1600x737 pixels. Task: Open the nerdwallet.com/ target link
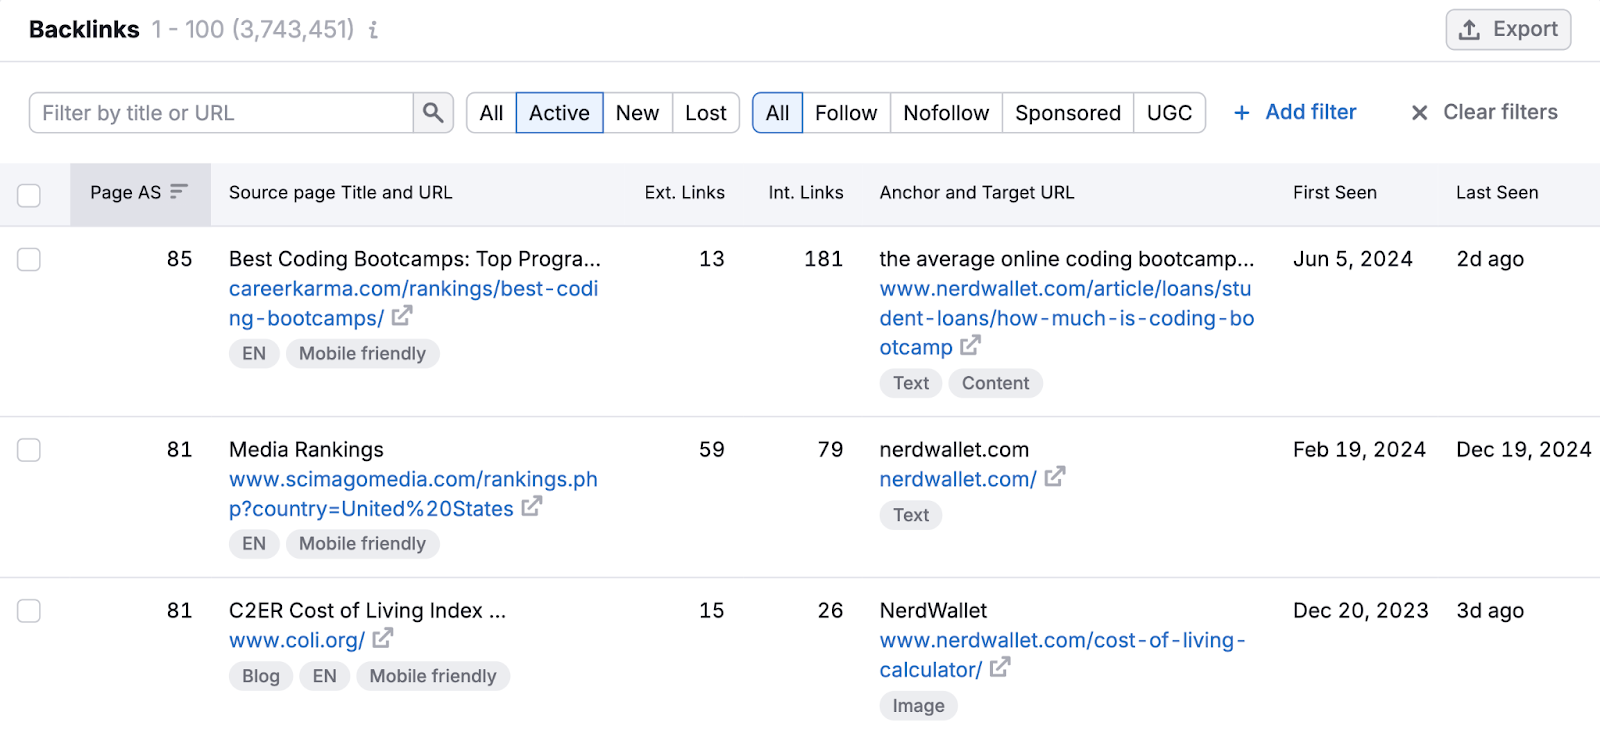(958, 479)
